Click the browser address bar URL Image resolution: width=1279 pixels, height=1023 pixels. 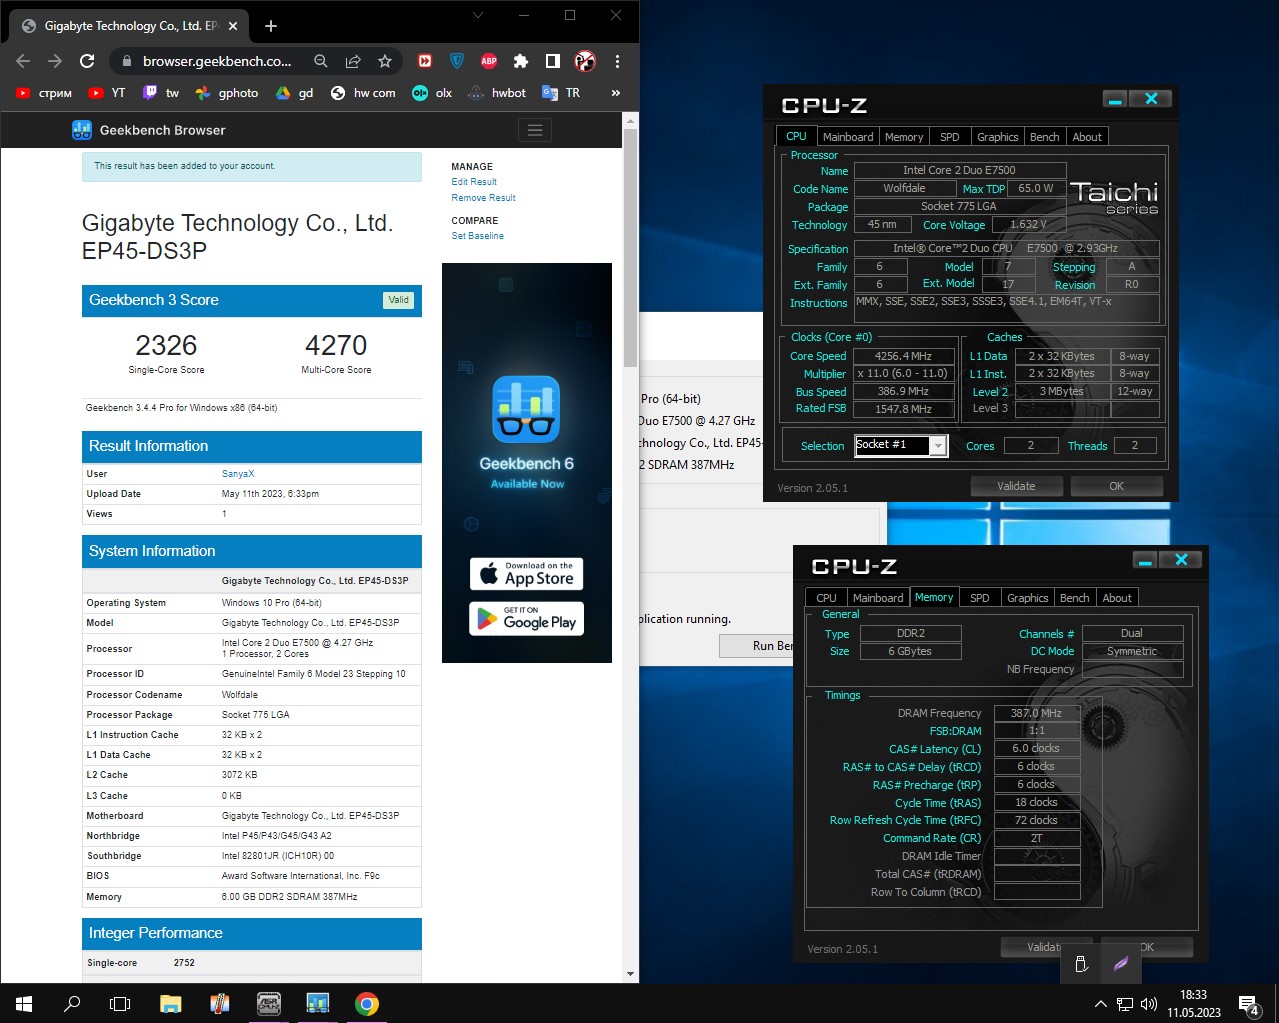tap(217, 61)
